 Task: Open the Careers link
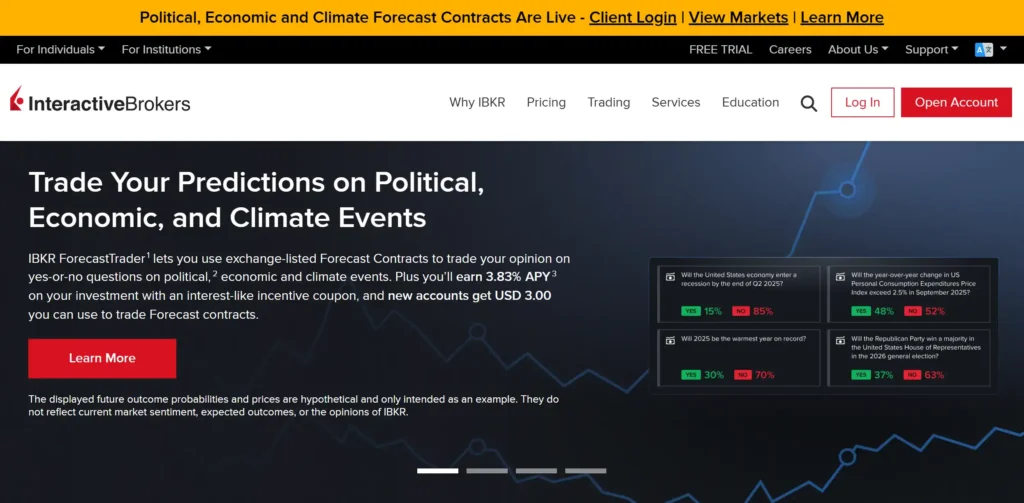click(x=790, y=50)
